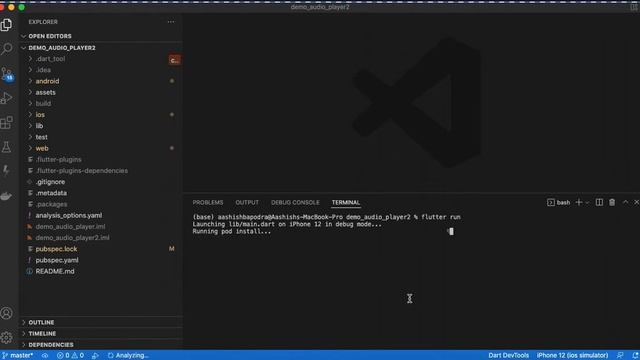Open Dart DevTools from status bar
The width and height of the screenshot is (640, 360).
pos(508,356)
